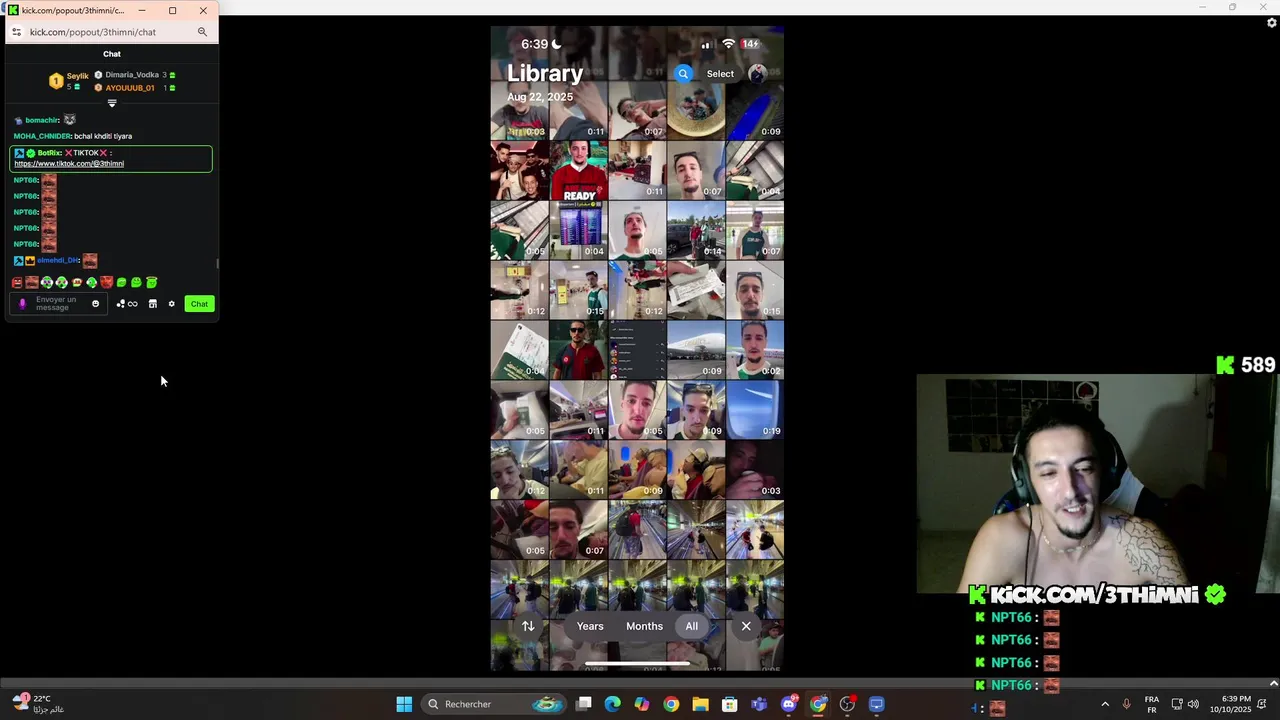
Task: Switch to the Years view
Action: pyautogui.click(x=590, y=626)
